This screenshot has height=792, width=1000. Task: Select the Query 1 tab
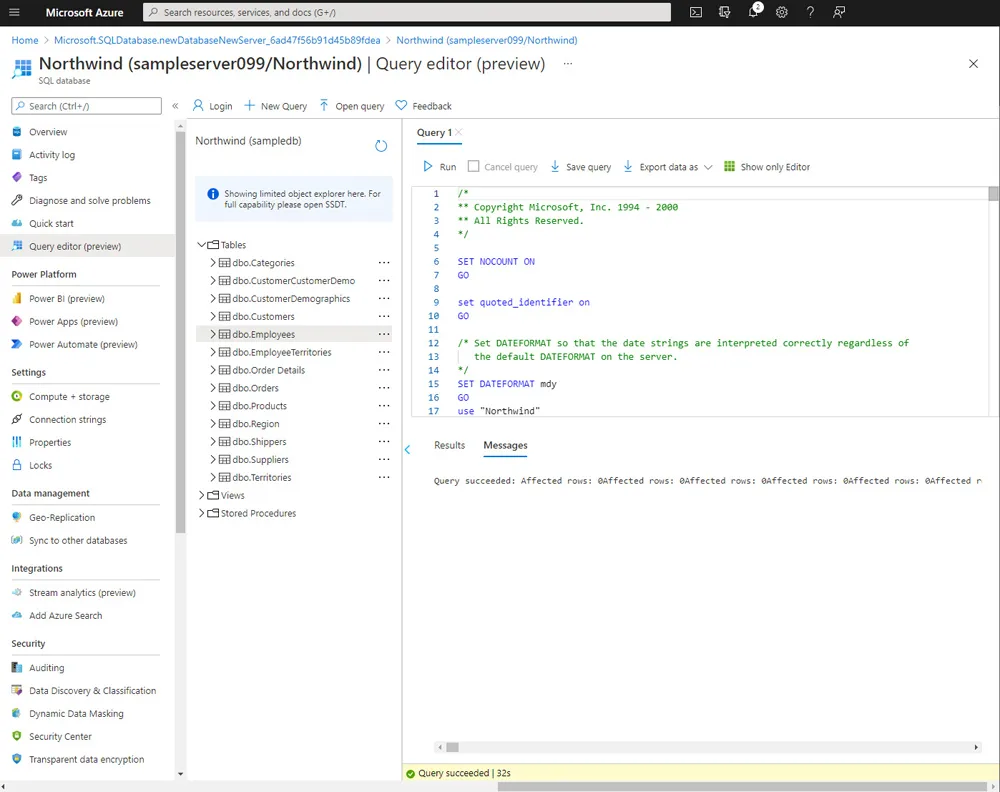(434, 132)
